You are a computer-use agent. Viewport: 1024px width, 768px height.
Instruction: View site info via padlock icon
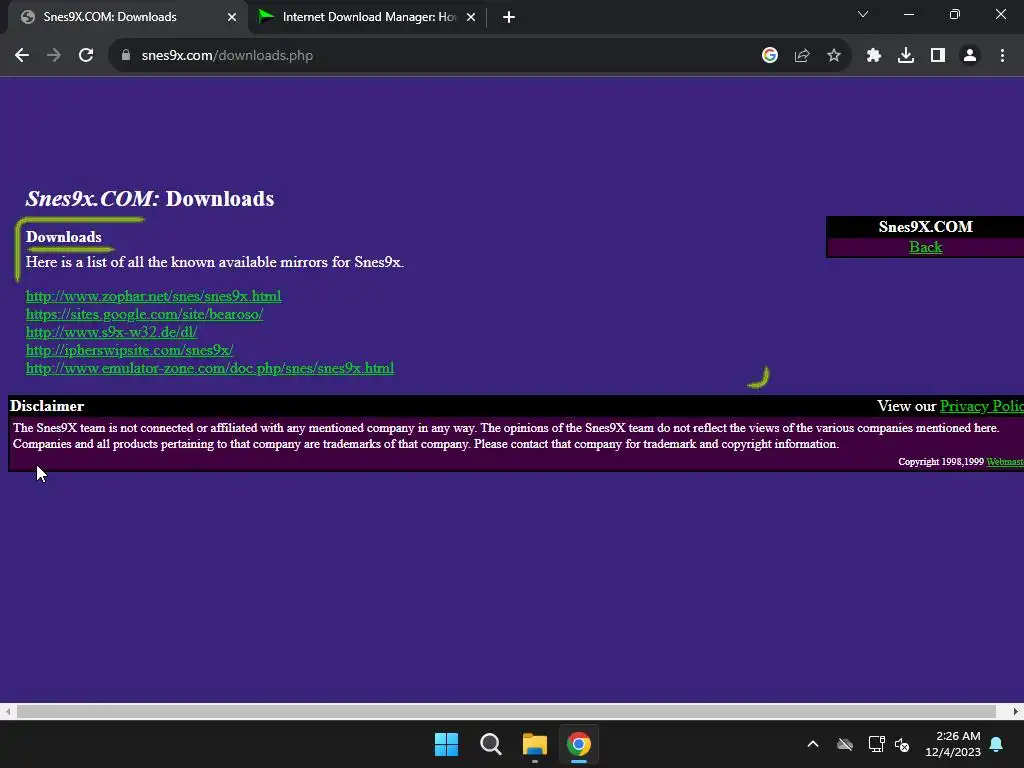click(x=126, y=56)
